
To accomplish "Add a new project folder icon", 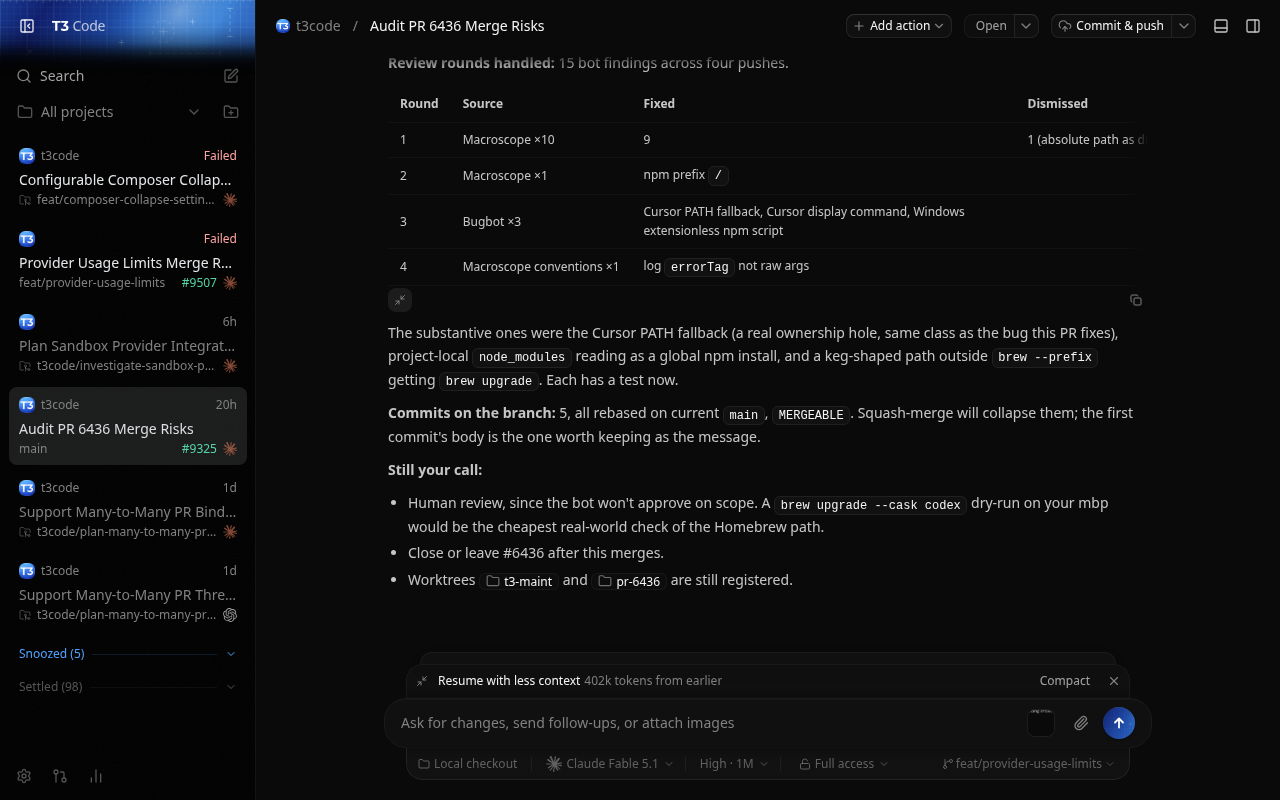I will [x=231, y=112].
